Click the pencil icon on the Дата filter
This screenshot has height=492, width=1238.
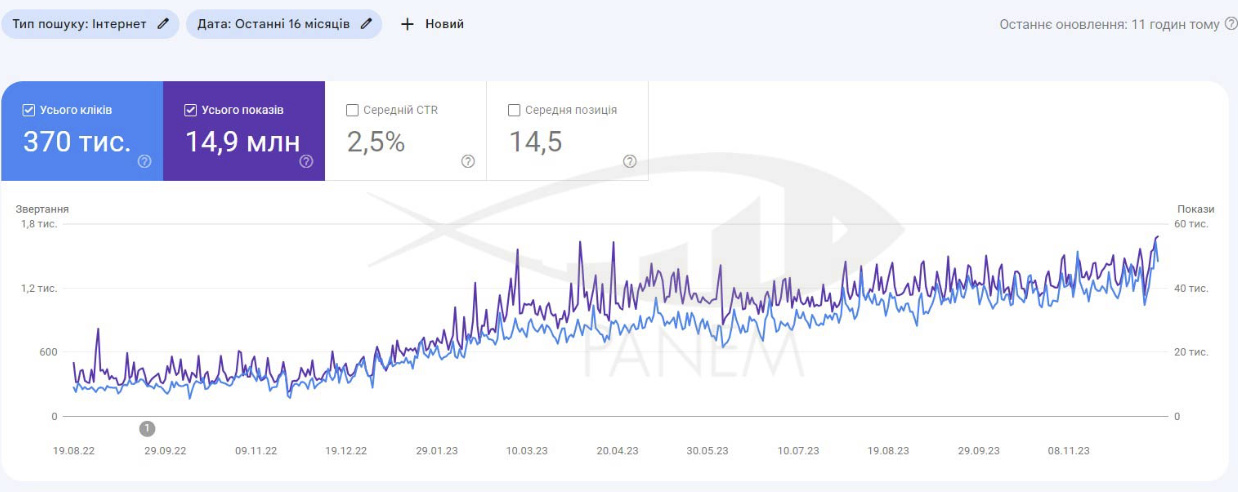click(367, 24)
